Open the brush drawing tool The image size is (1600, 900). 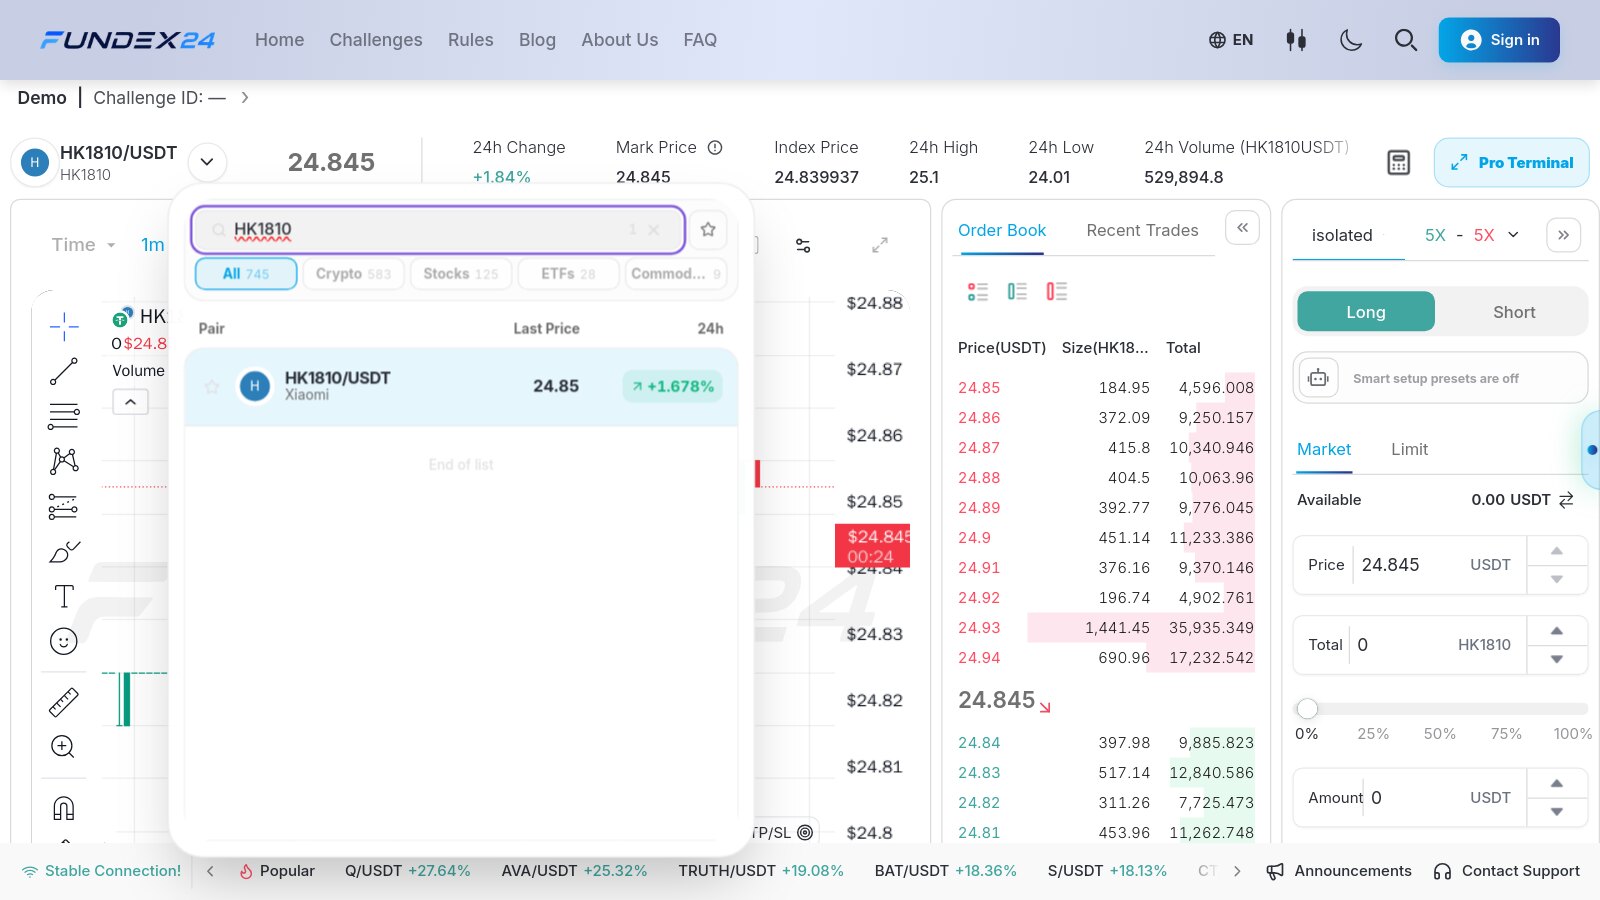(x=64, y=552)
